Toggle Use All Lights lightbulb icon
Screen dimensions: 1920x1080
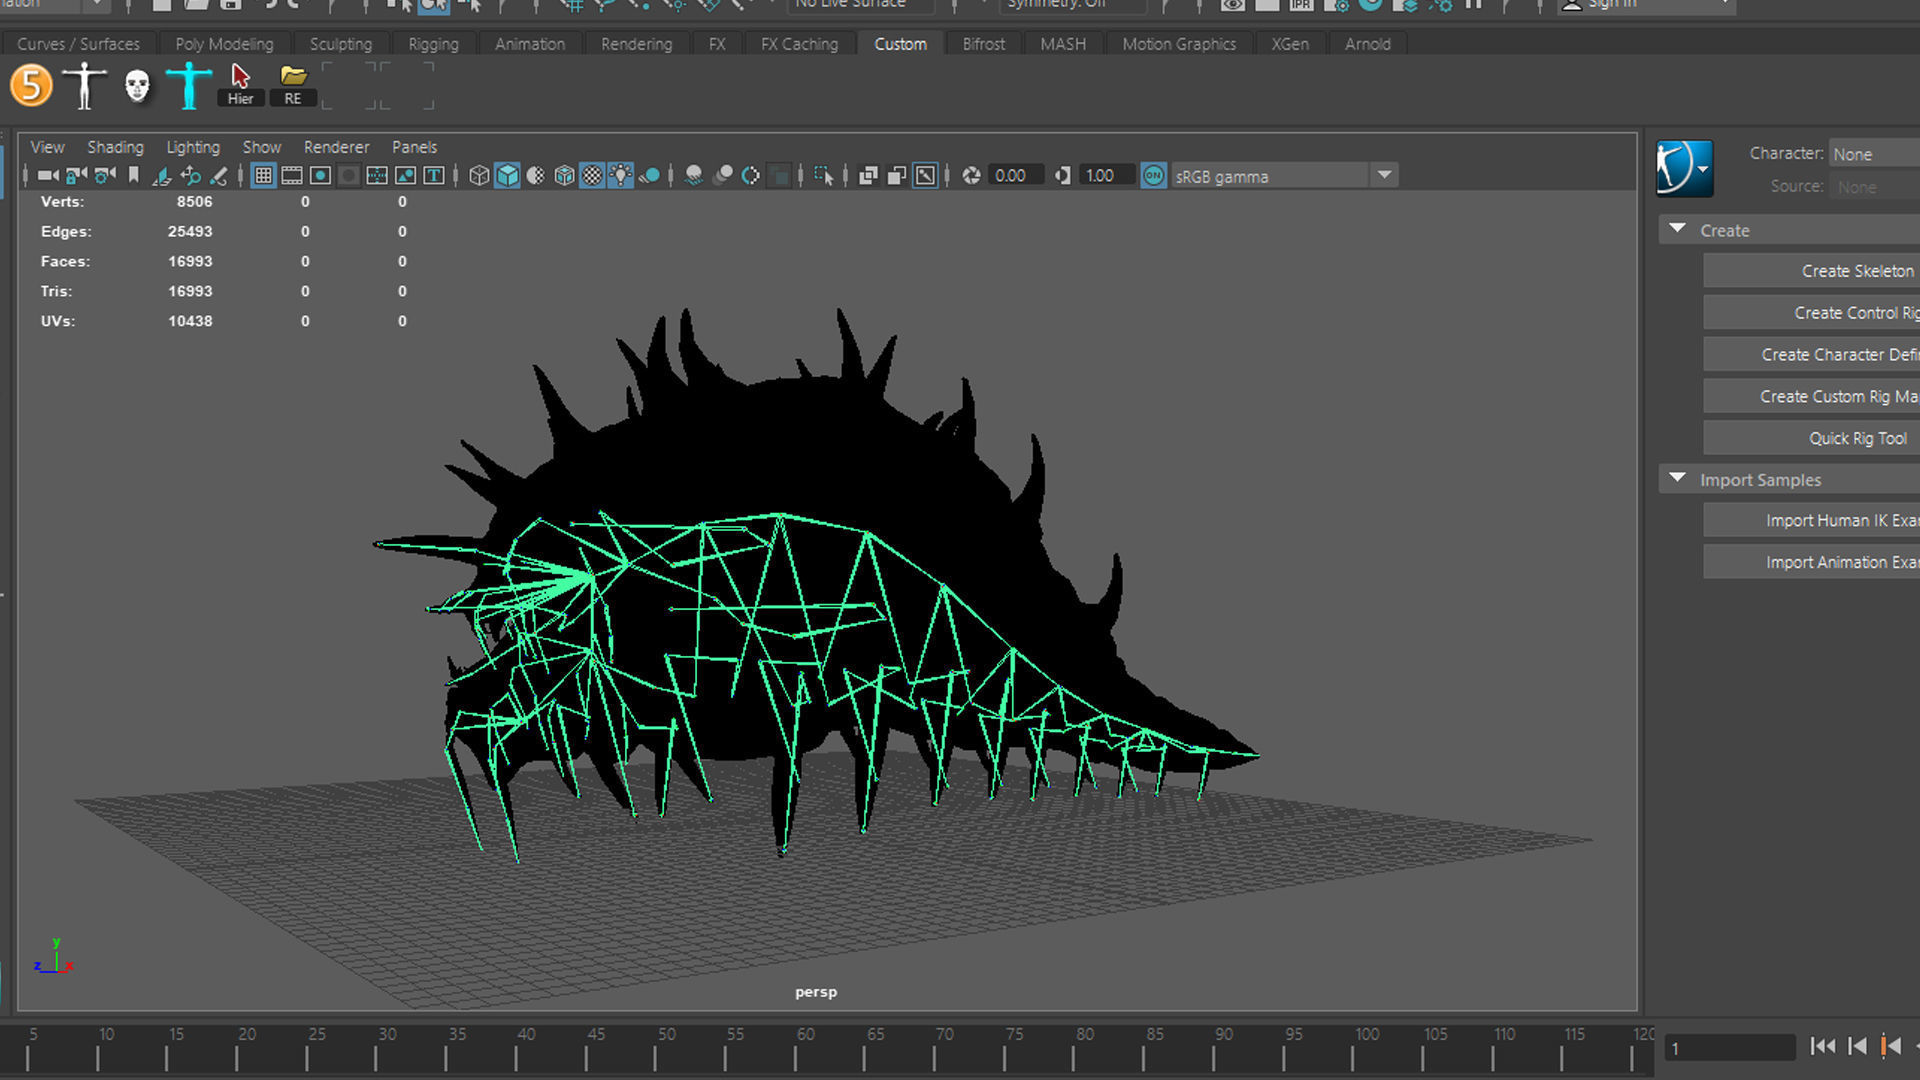(x=621, y=176)
